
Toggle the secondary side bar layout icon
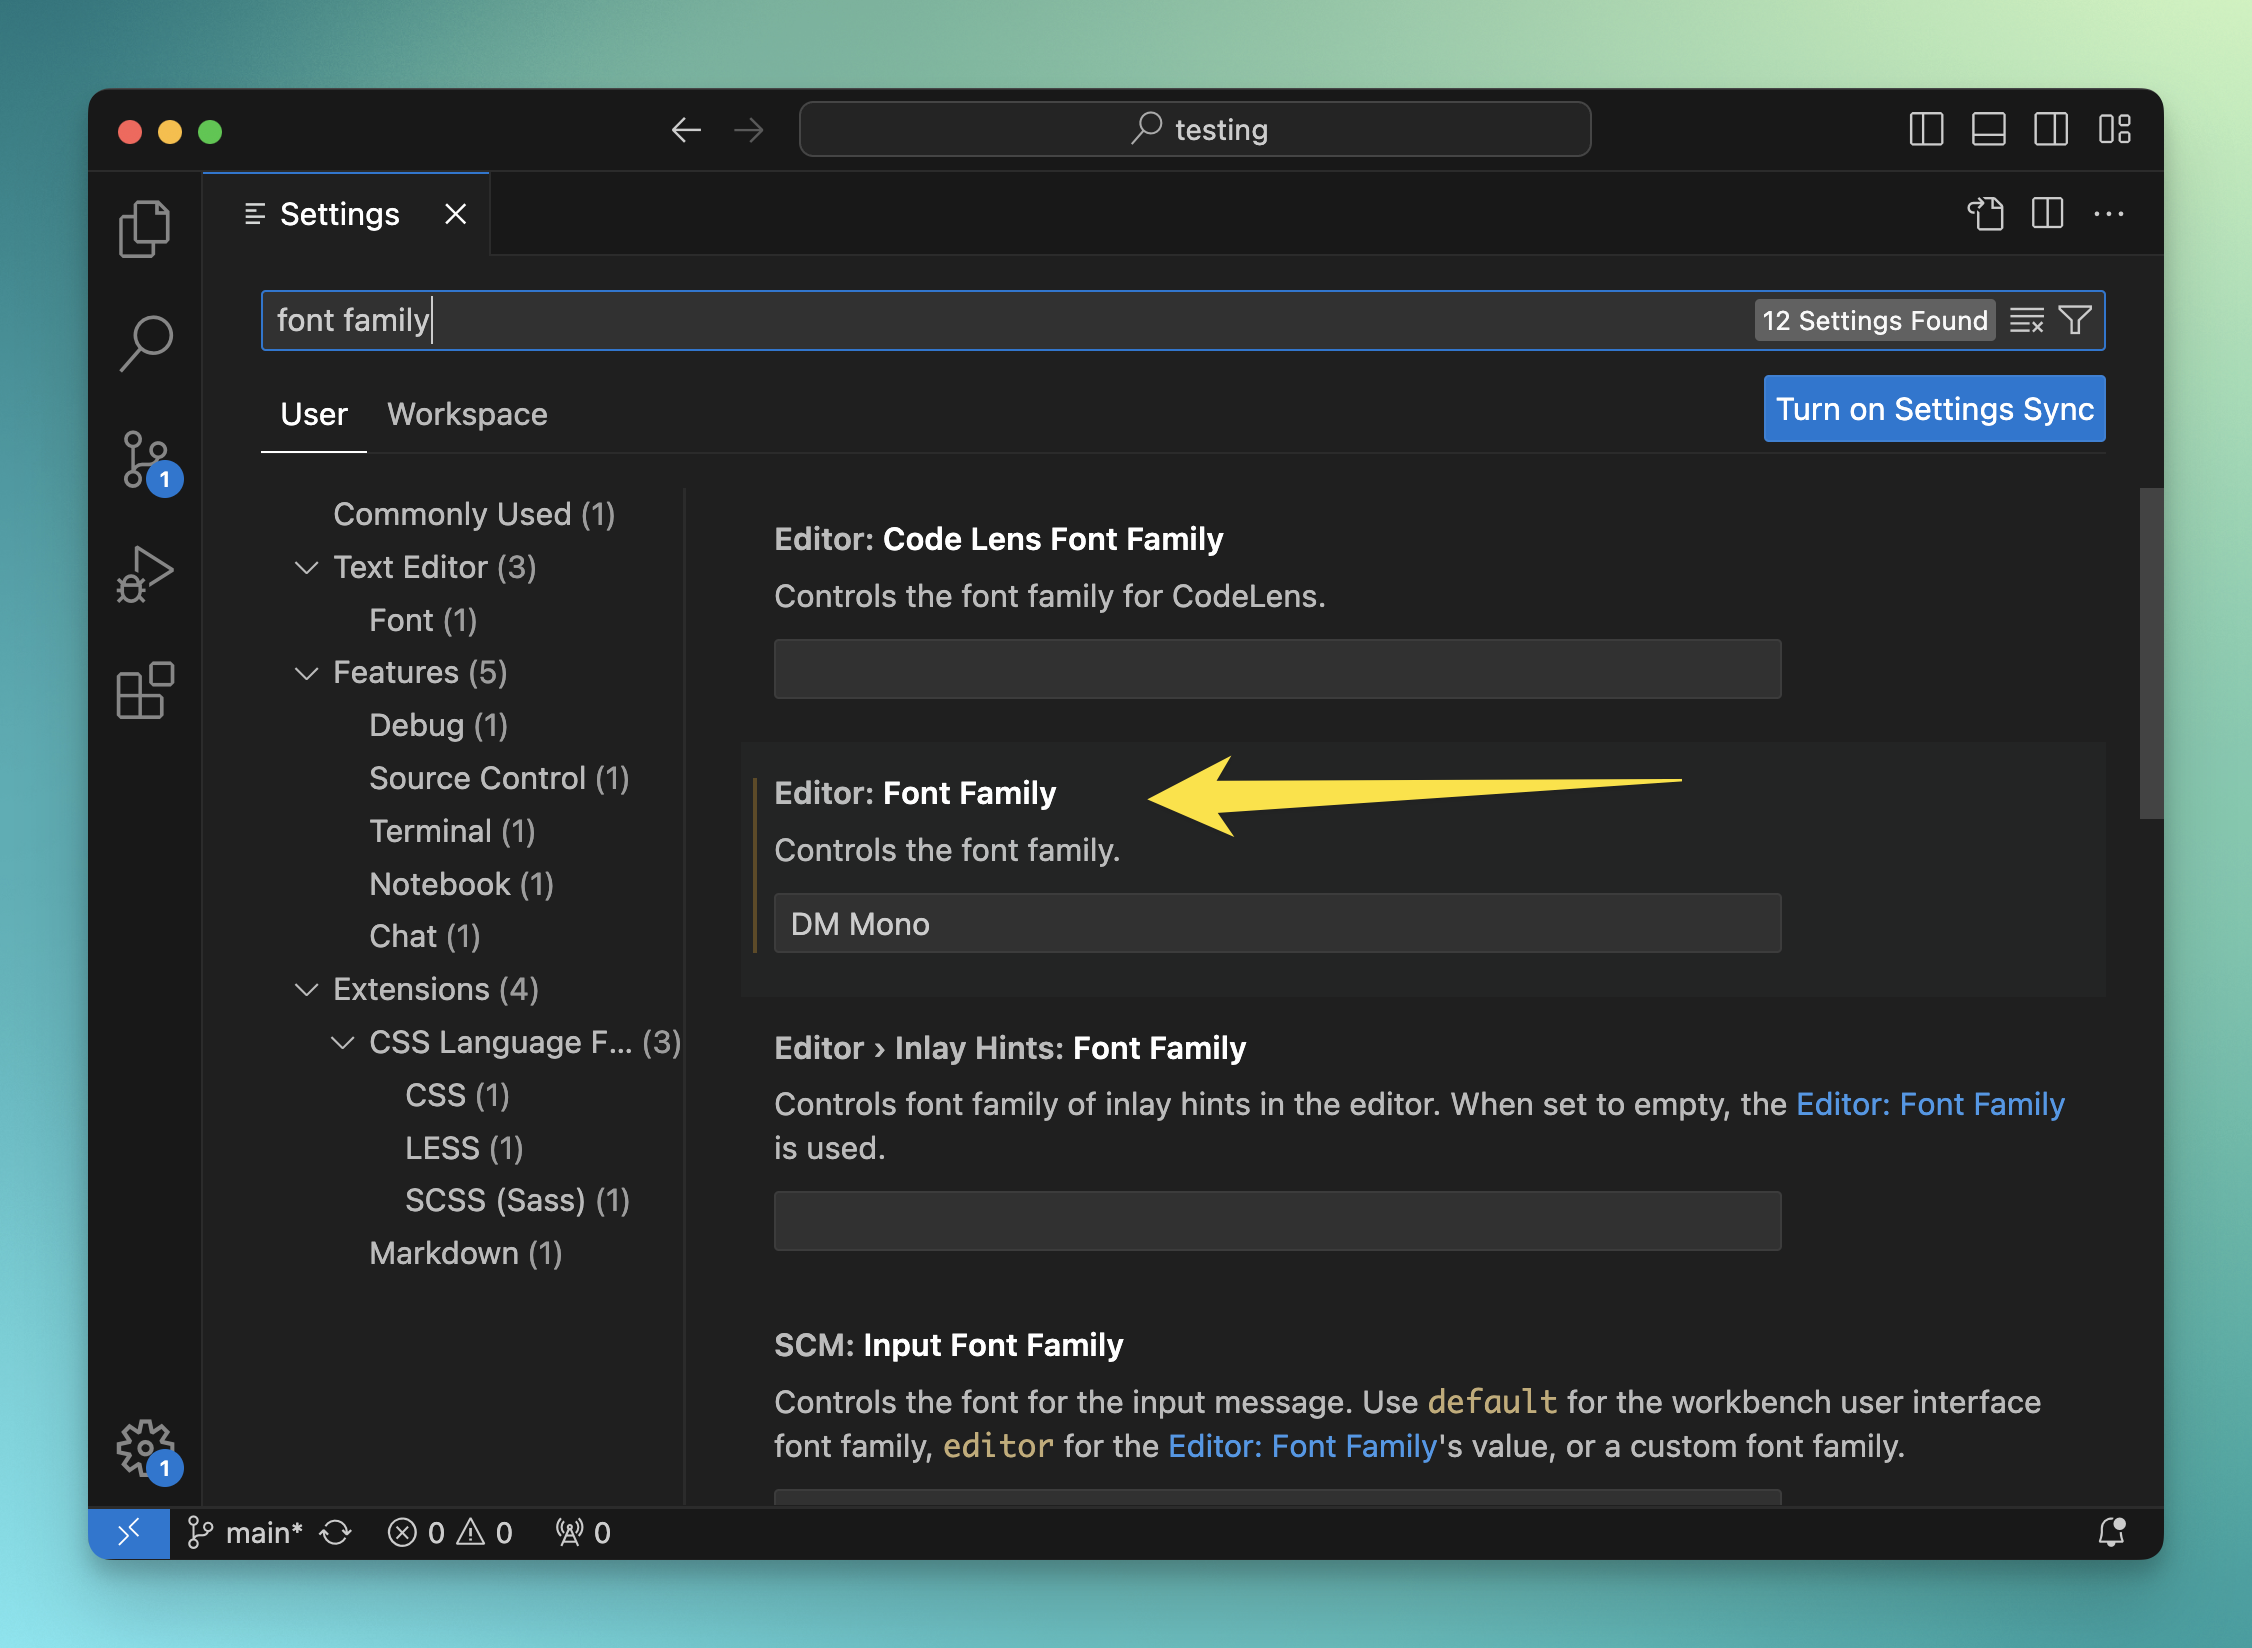pos(2051,130)
